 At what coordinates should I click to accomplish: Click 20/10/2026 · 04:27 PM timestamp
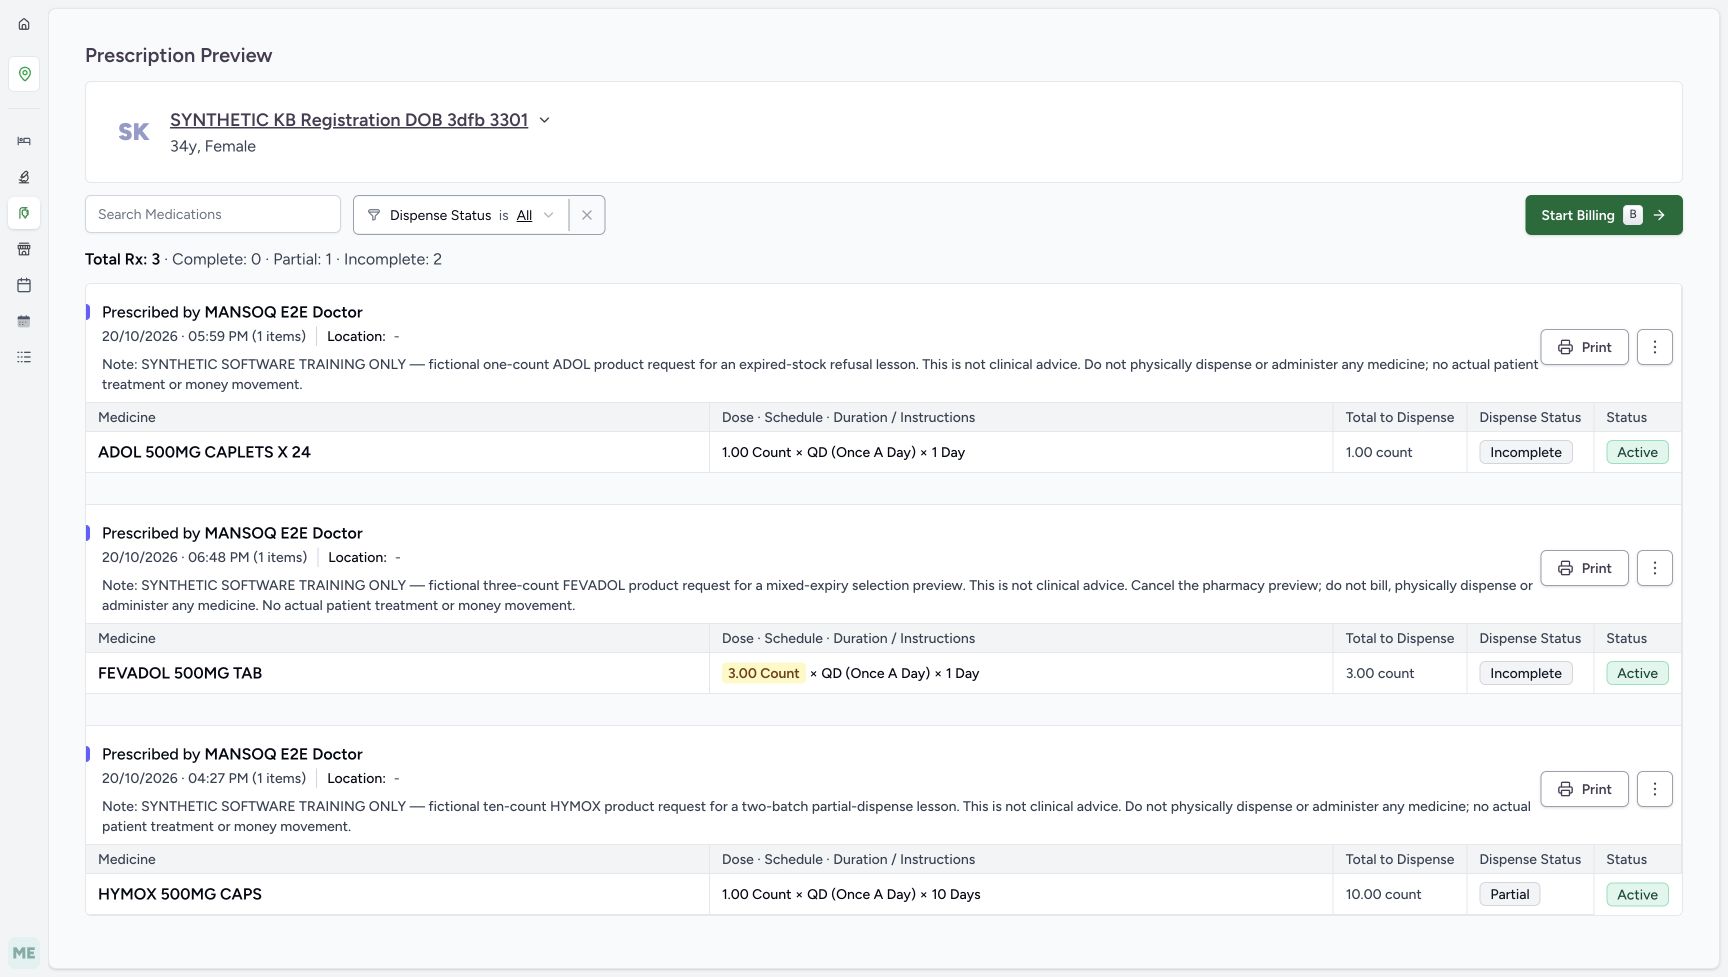[175, 778]
